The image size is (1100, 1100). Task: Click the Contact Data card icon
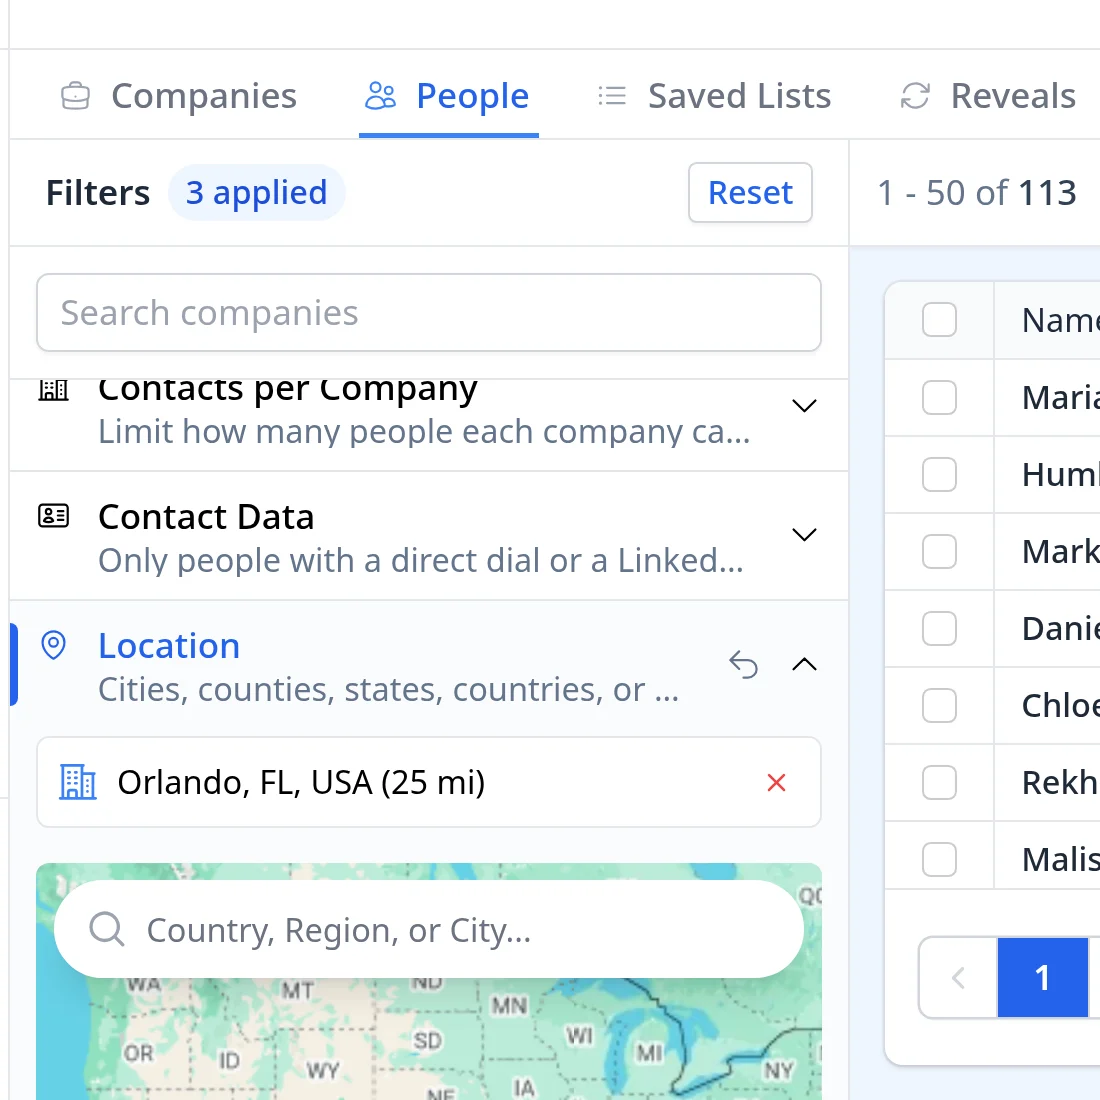point(53,516)
